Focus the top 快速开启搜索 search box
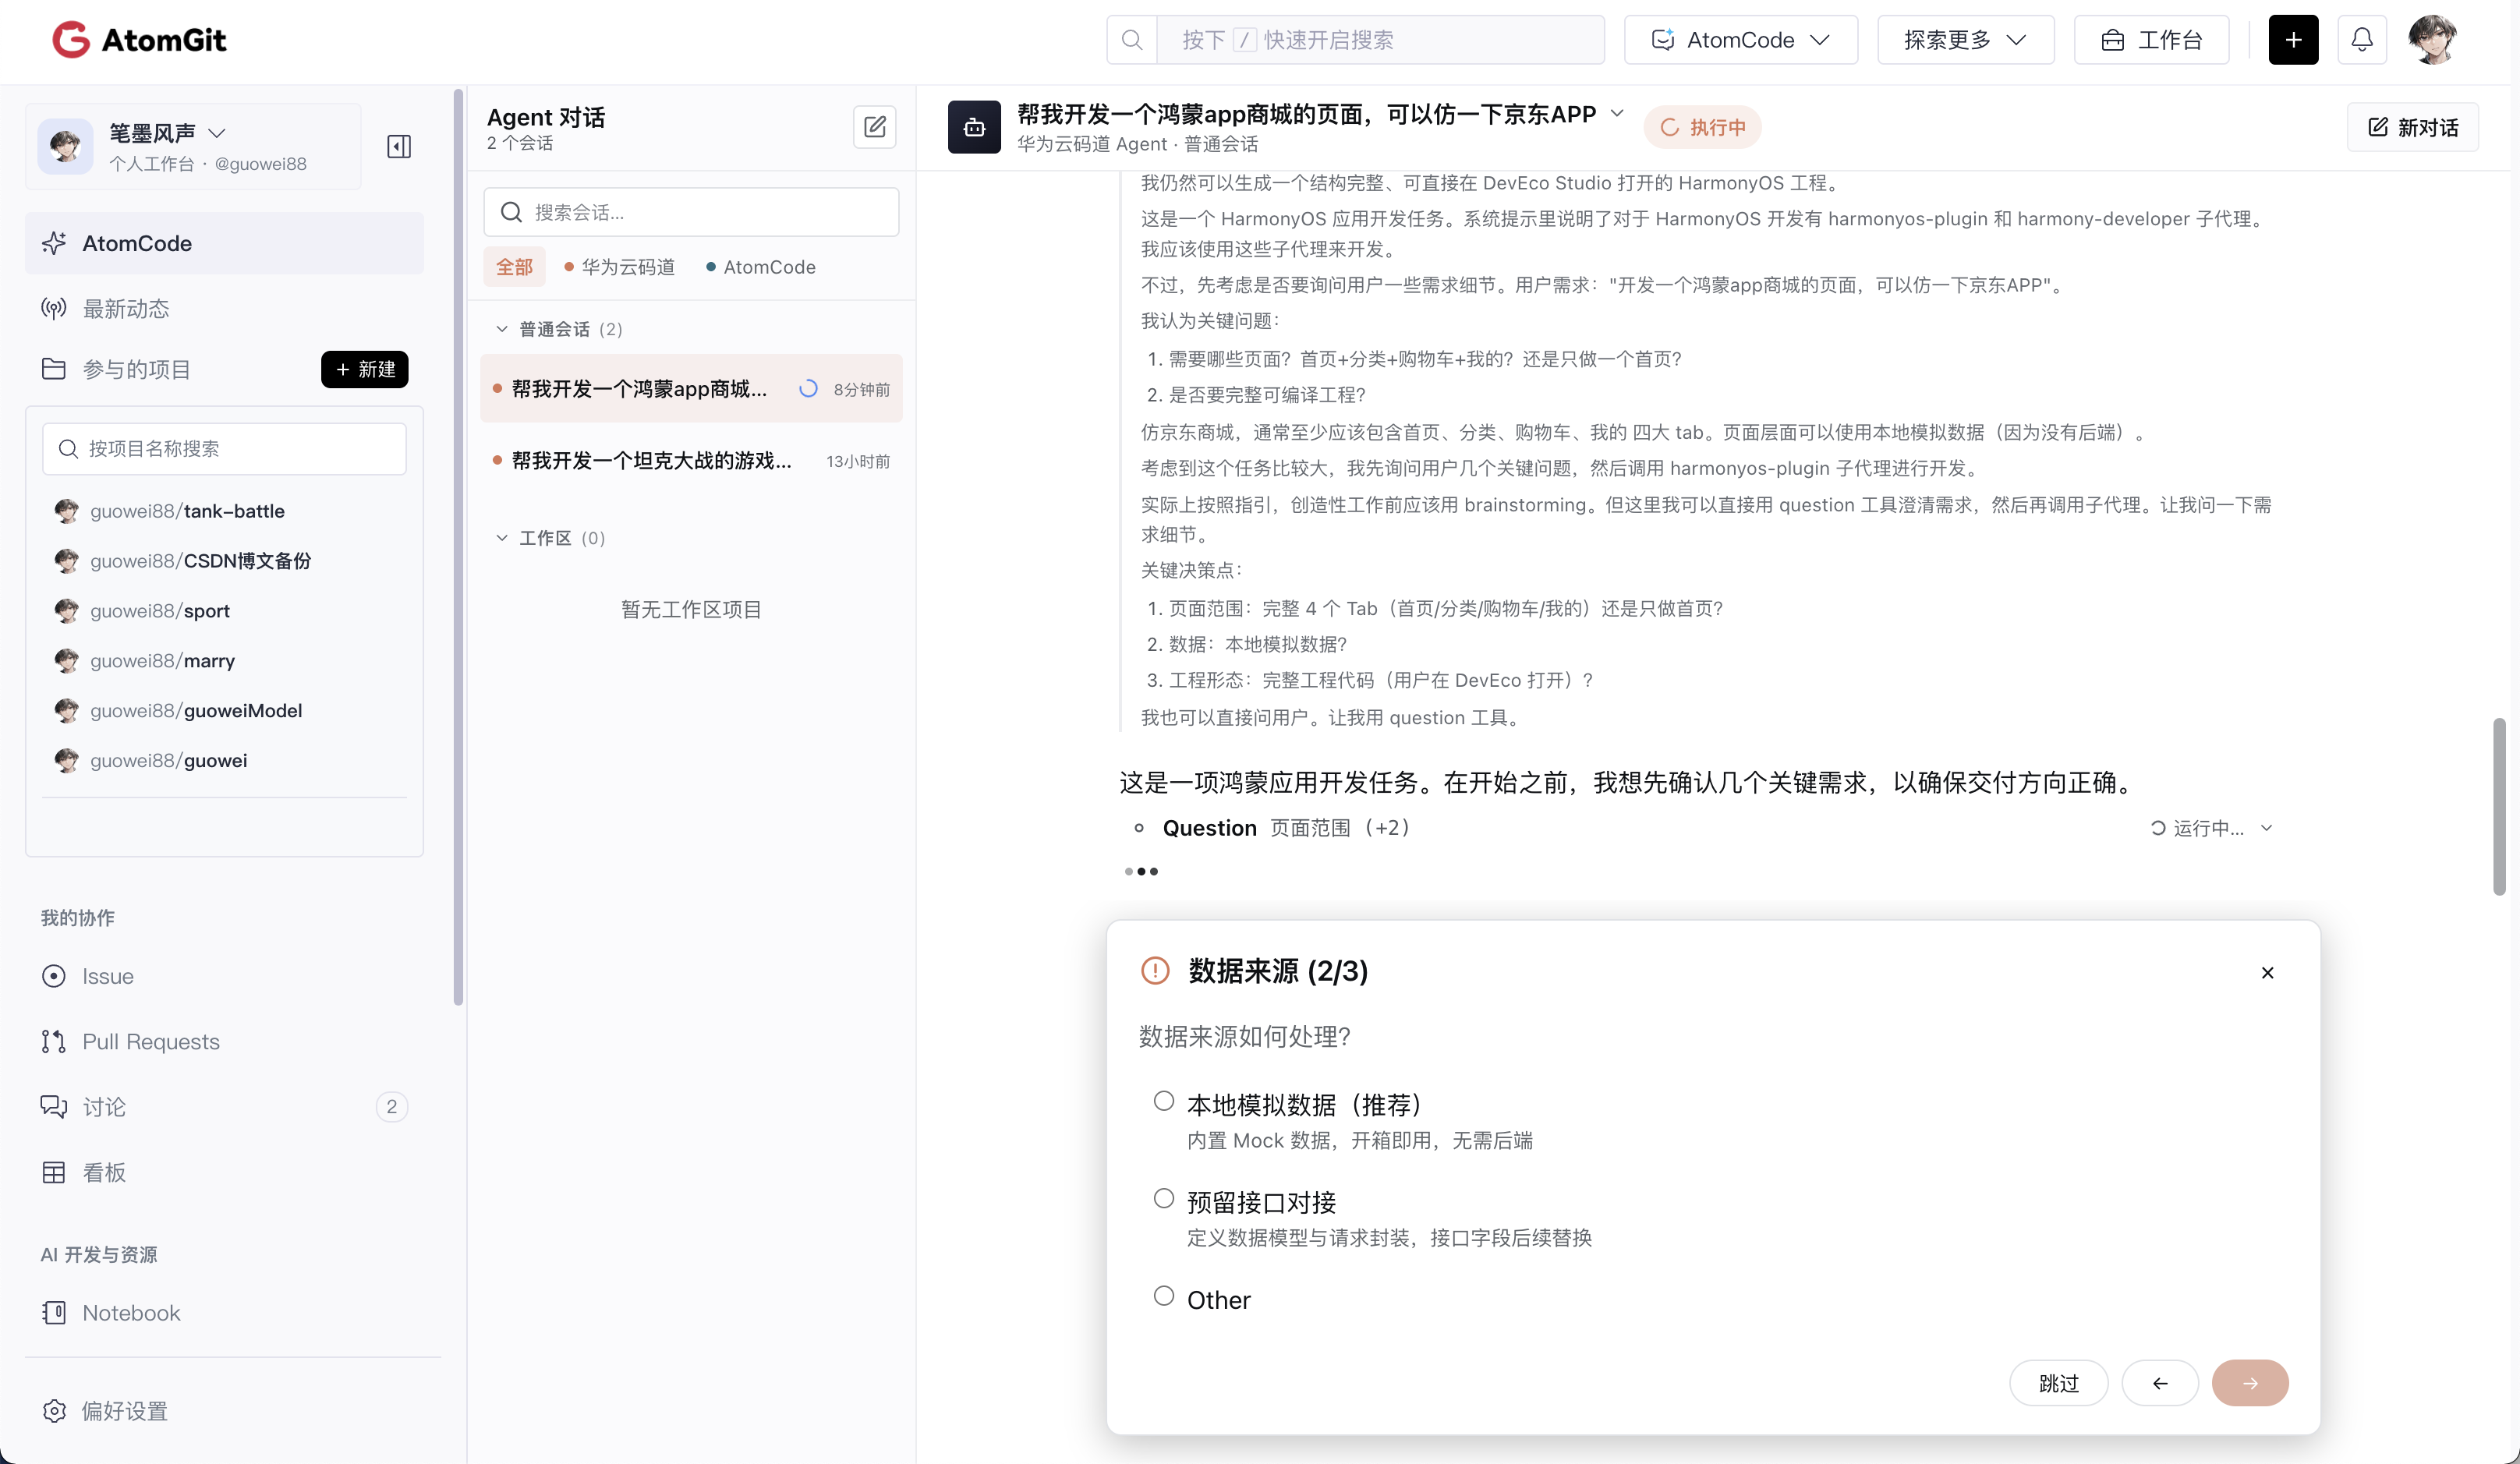The image size is (2520, 1464). [x=1380, y=40]
